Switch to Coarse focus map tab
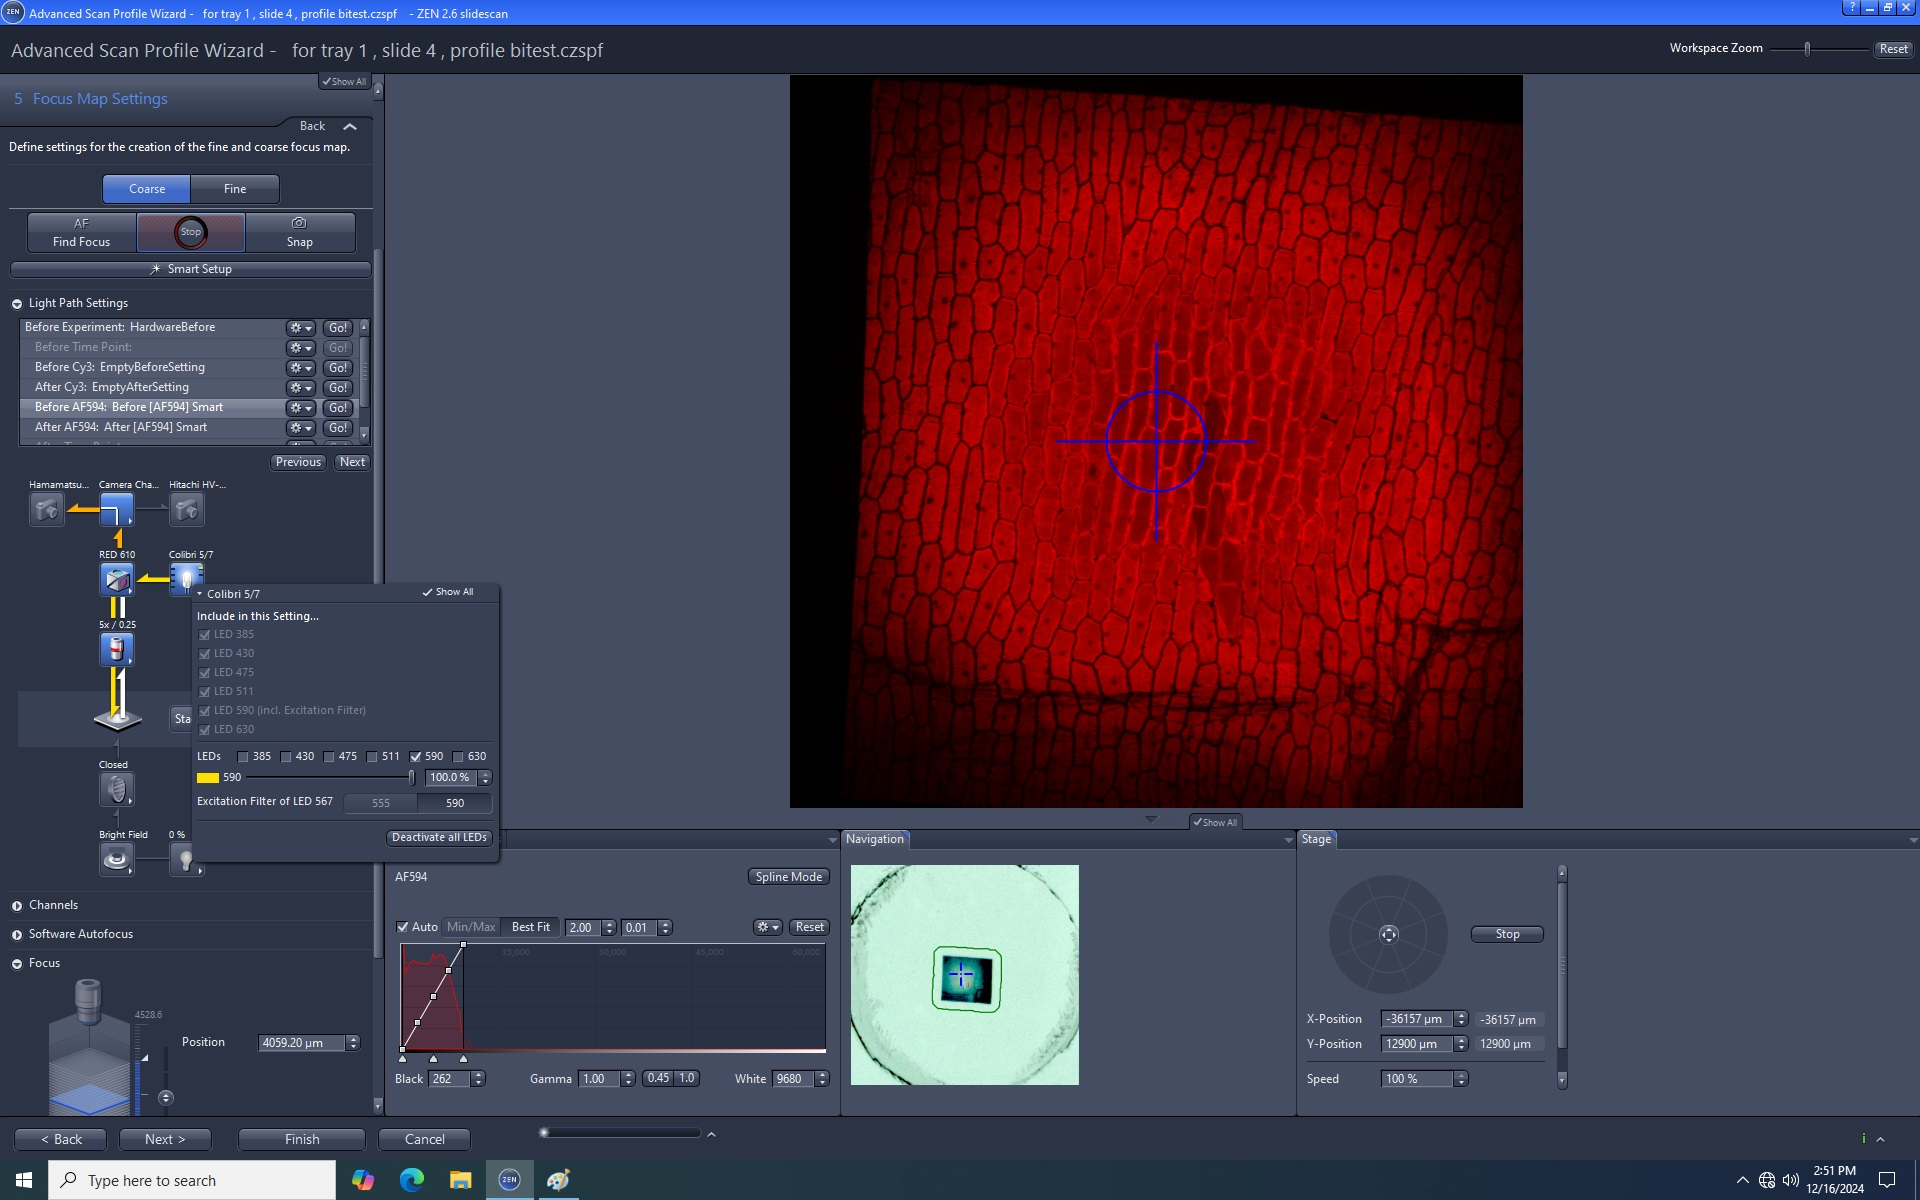Screen dimensions: 1920x1200 147,189
